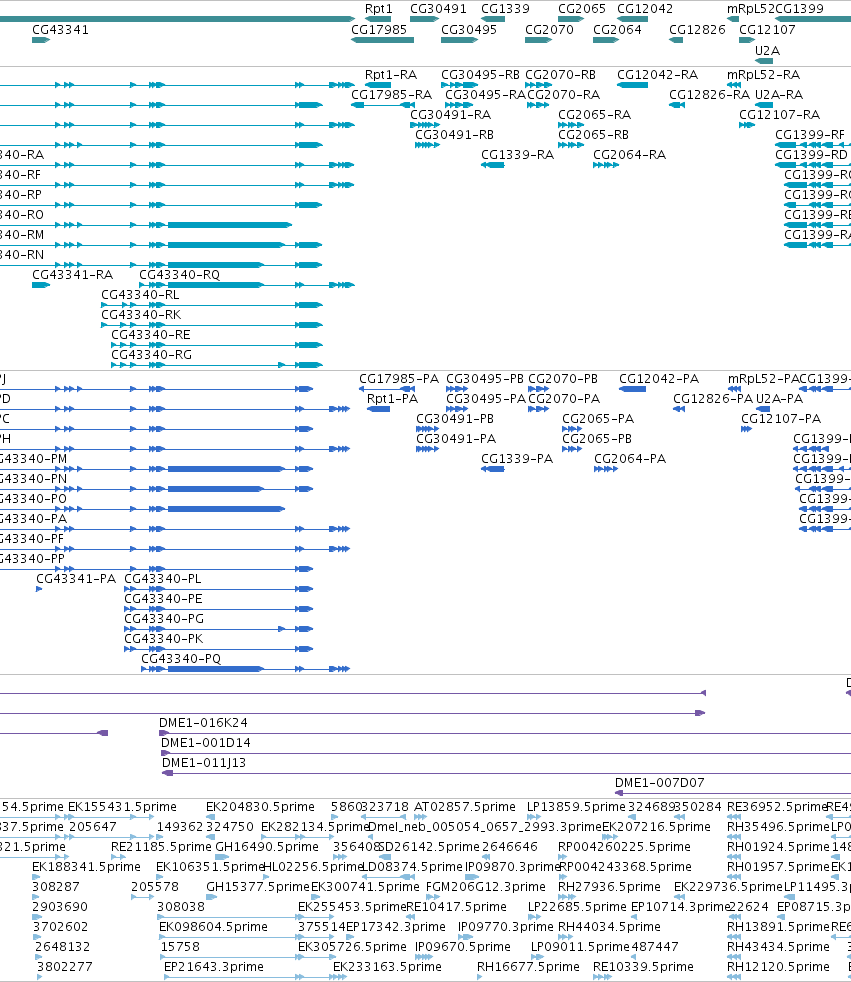Select transcript Rpt1-RA
This screenshot has width=851, height=982.
coord(391,75)
